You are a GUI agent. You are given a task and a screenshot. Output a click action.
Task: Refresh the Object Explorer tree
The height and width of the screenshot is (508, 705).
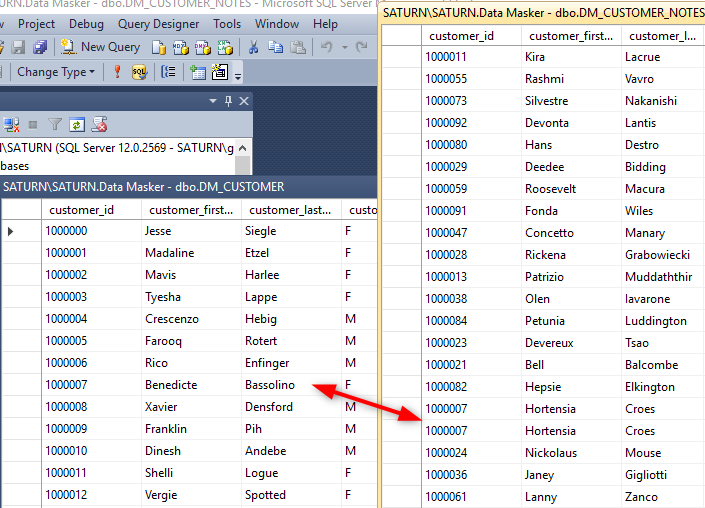coord(77,124)
